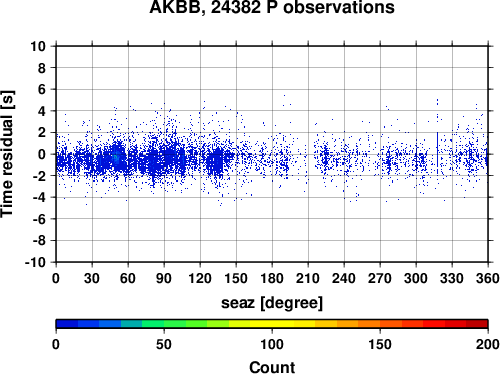The width and height of the screenshot is (500, 374).
Task: Click the y-axis tick label 10
Action: (38, 46)
